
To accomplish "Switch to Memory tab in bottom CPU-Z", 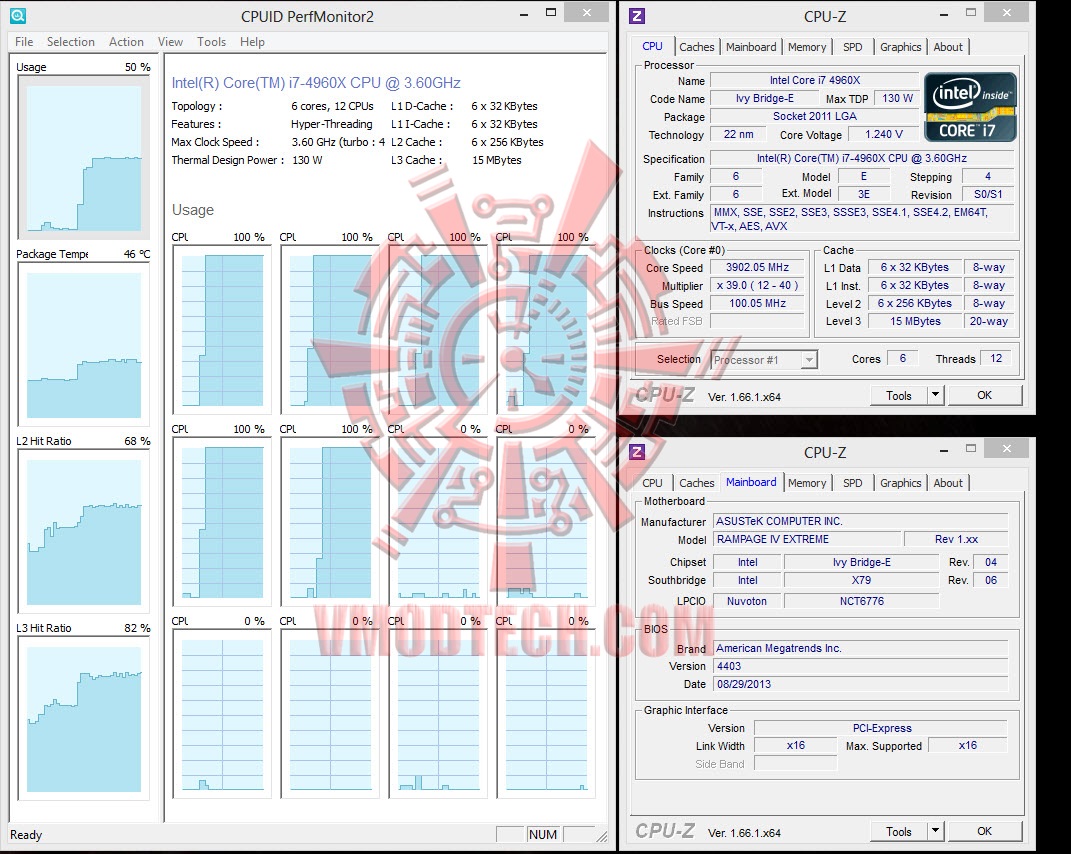I will [807, 483].
